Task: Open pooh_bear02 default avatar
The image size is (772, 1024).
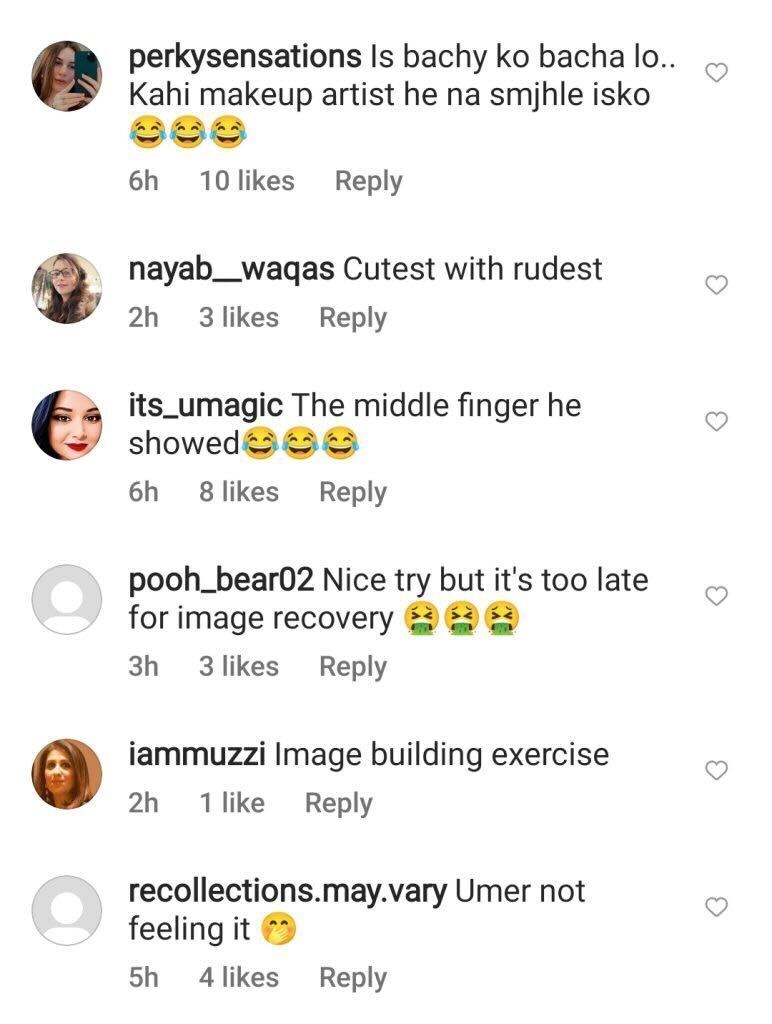Action: 67,599
